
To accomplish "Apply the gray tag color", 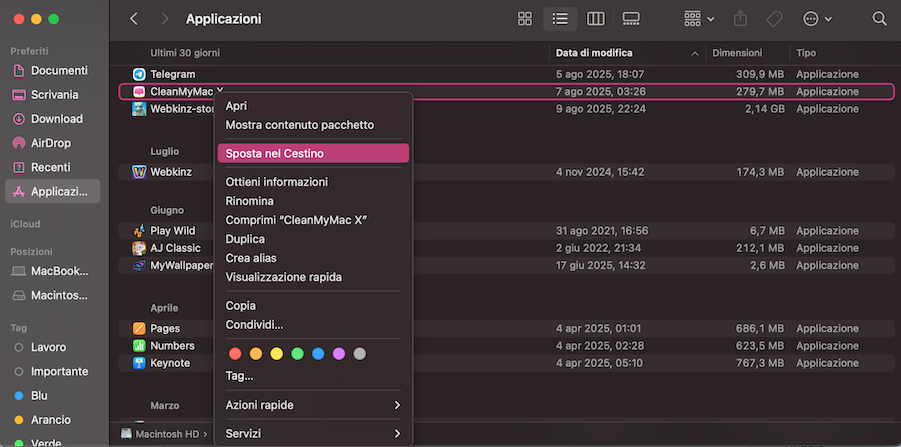I will coord(359,353).
